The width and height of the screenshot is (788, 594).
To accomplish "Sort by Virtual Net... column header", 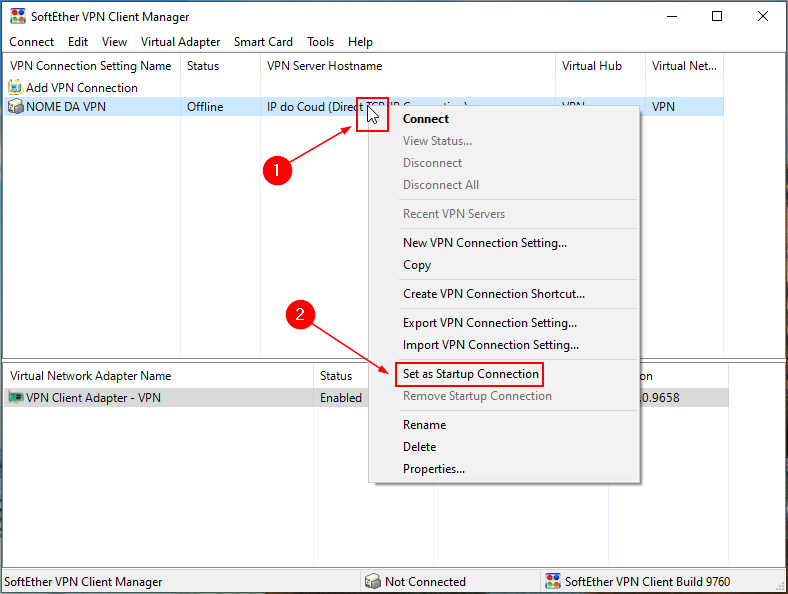I will [x=684, y=66].
